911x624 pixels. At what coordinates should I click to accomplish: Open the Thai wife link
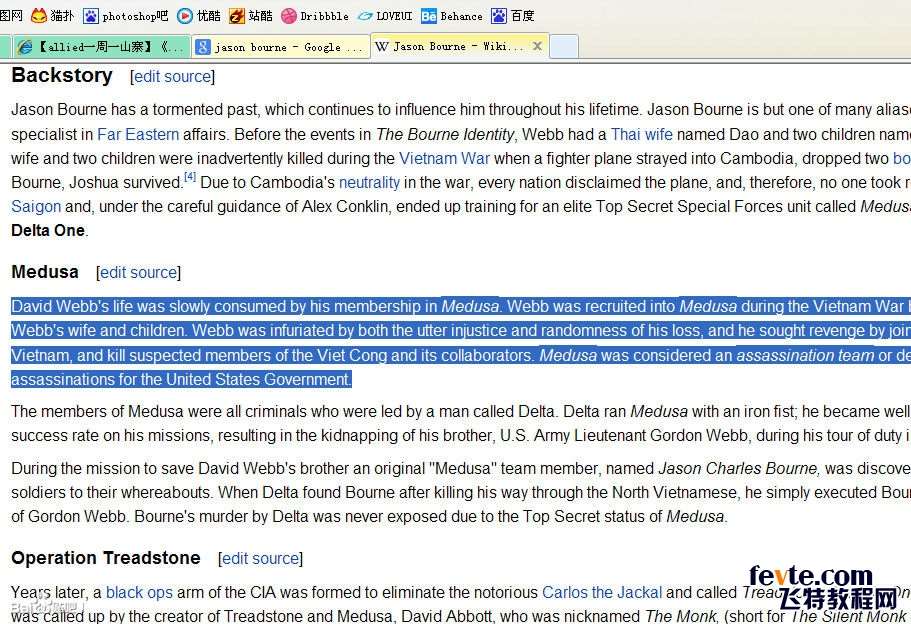pyautogui.click(x=641, y=134)
